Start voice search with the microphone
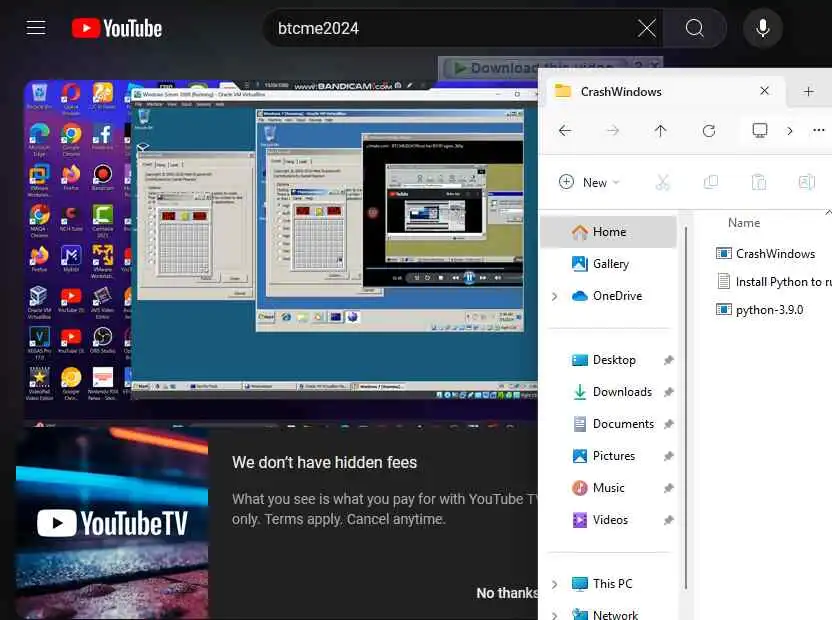The image size is (832, 620). point(762,28)
